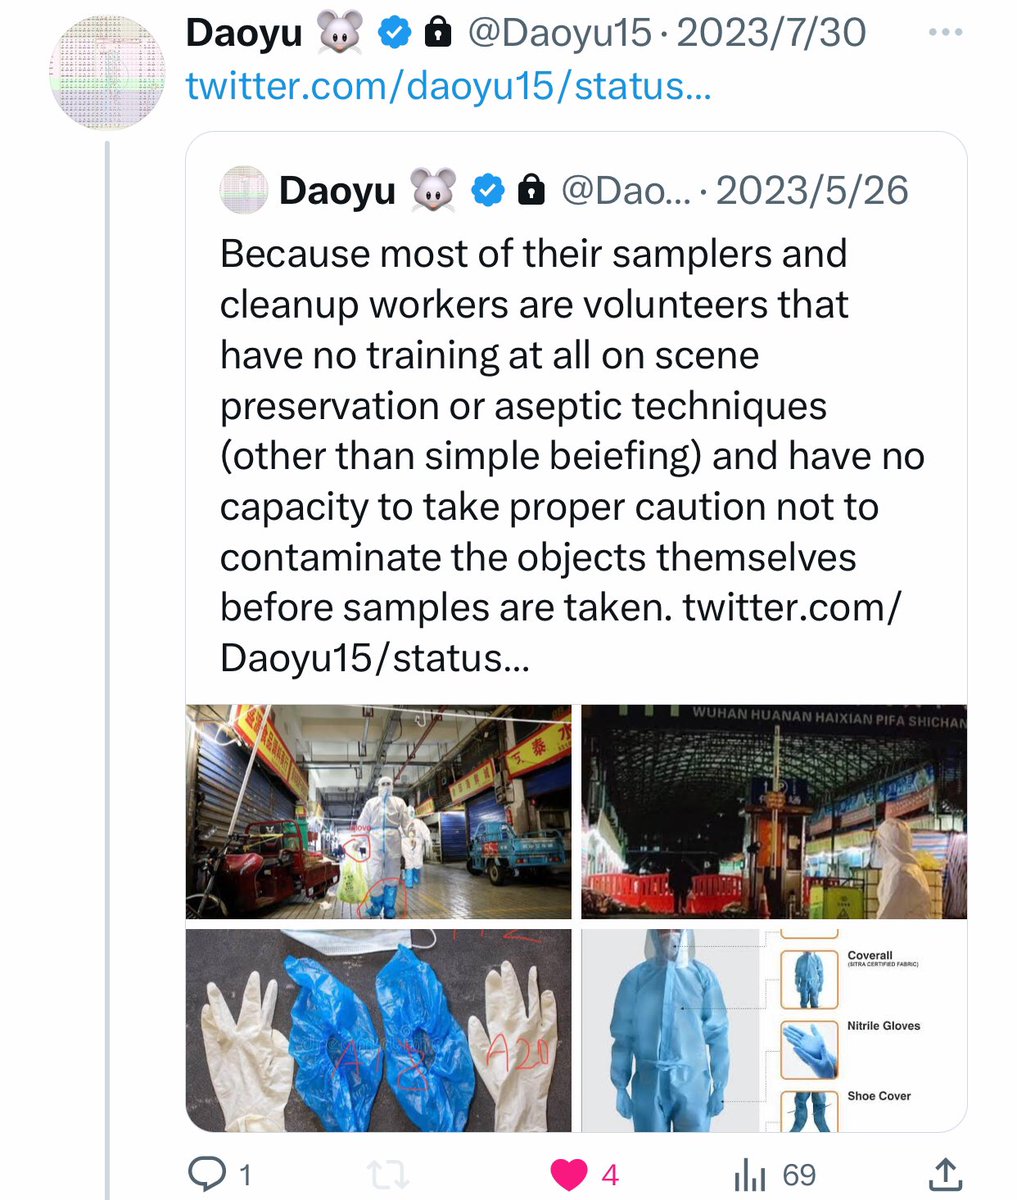Viewport: 1017px width, 1200px height.
Task: Click the blue verified badge on top tweet
Action: [395, 34]
